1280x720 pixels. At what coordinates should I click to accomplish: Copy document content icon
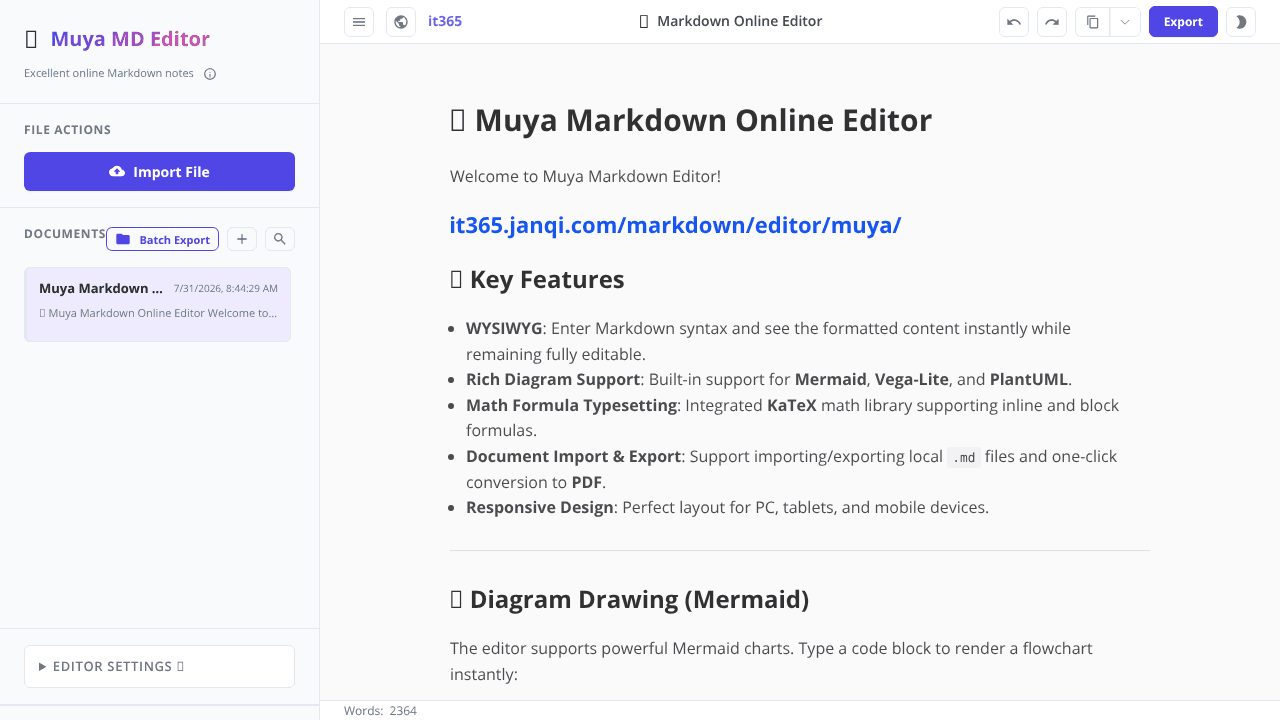click(x=1093, y=22)
